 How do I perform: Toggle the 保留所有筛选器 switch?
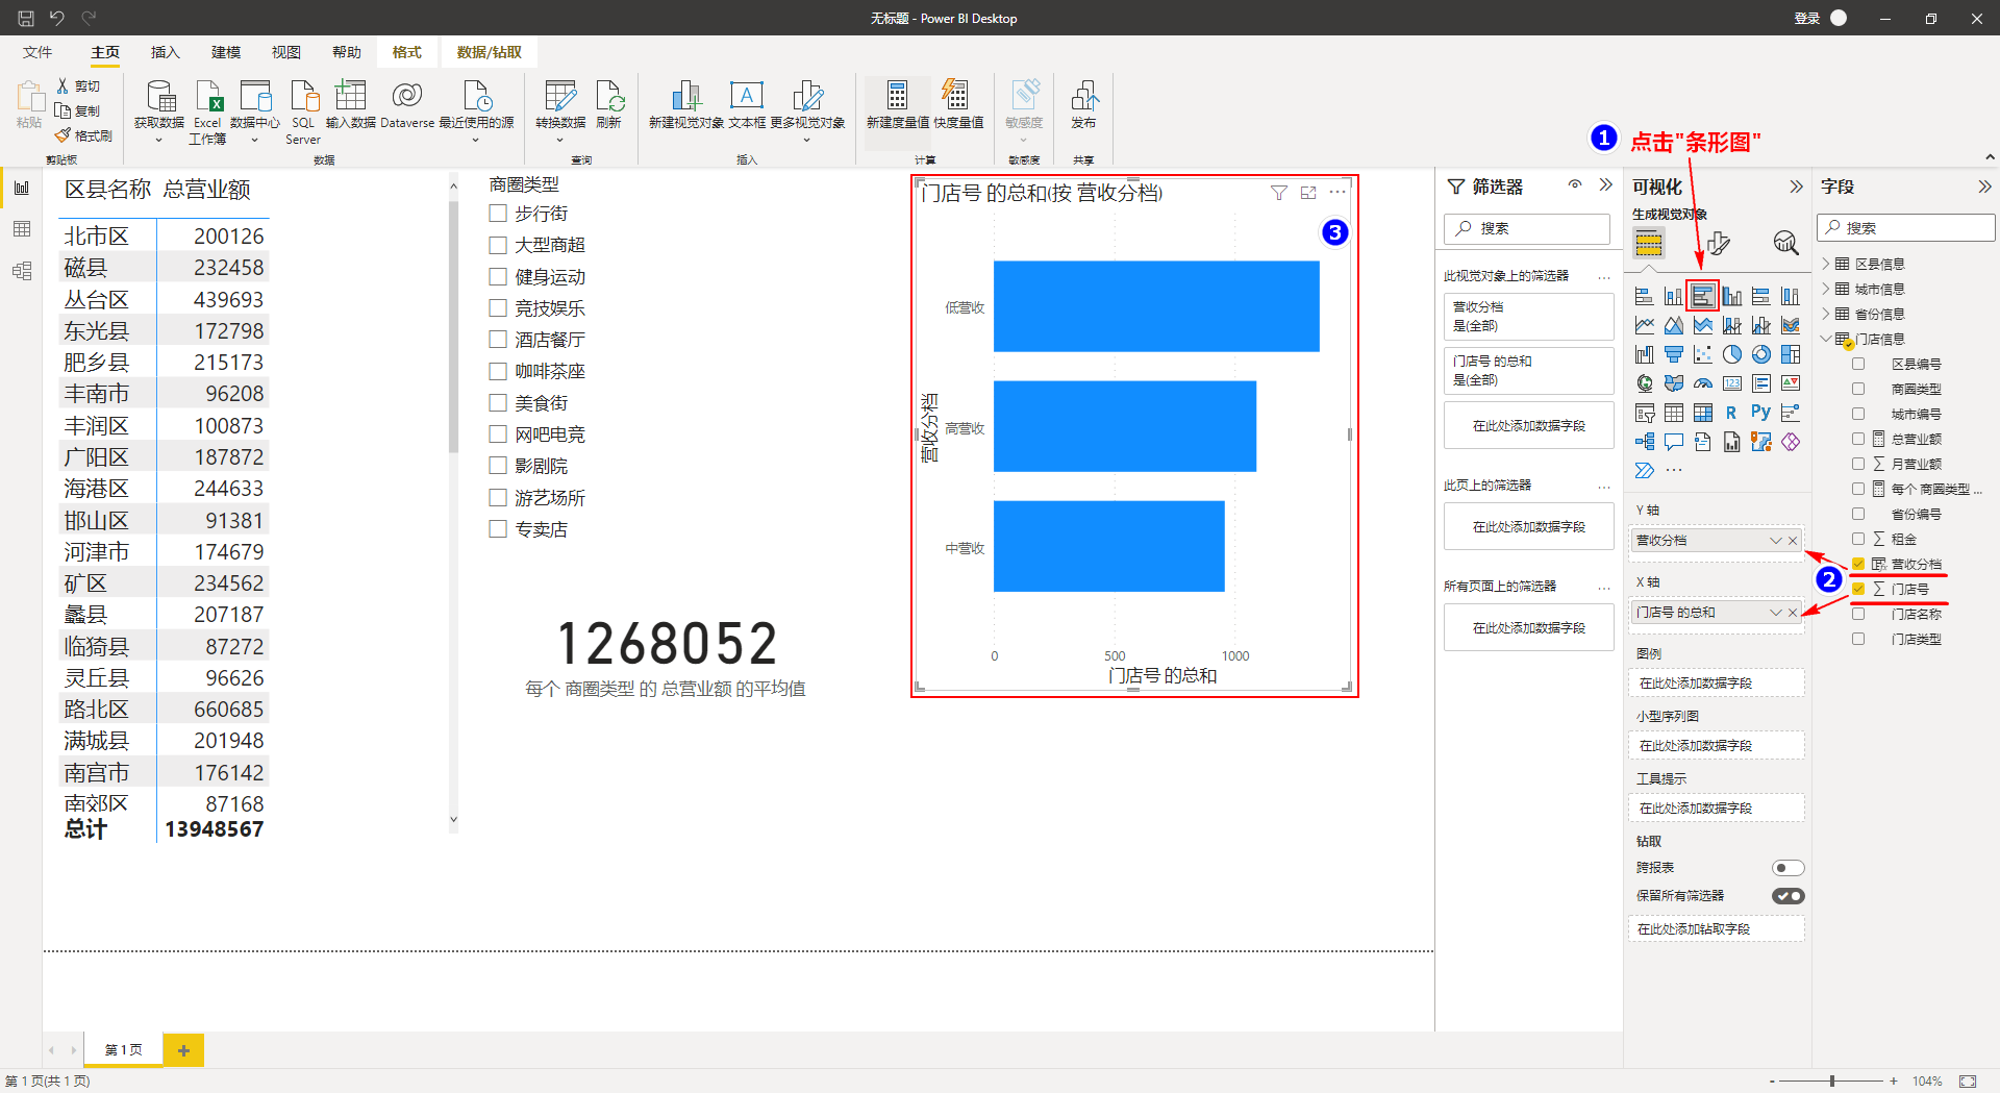coord(1788,896)
